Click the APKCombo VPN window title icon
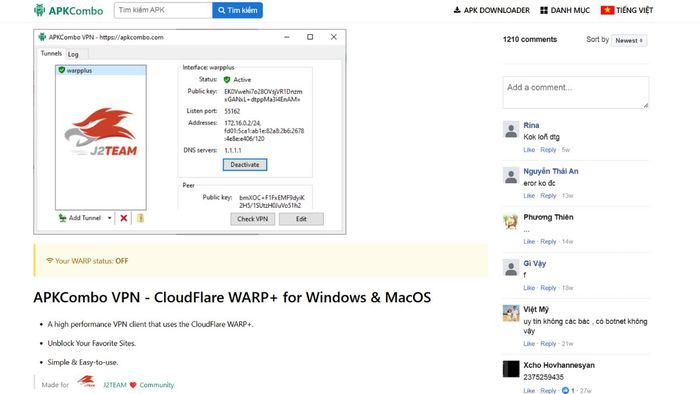Screen dimensions: 700x394 point(42,37)
